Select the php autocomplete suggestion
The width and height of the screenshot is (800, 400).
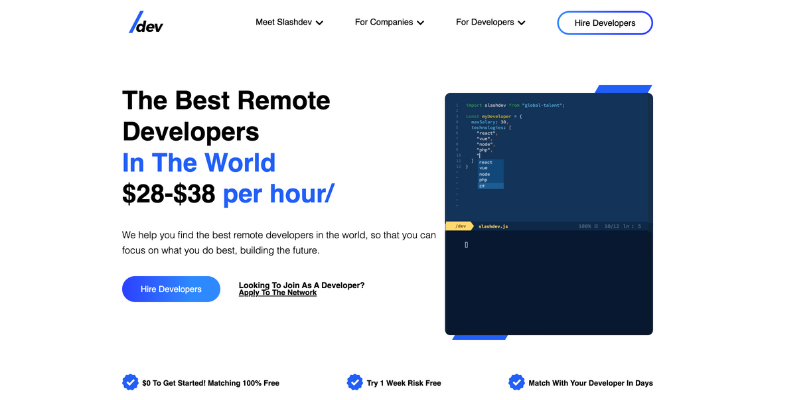click(491, 180)
